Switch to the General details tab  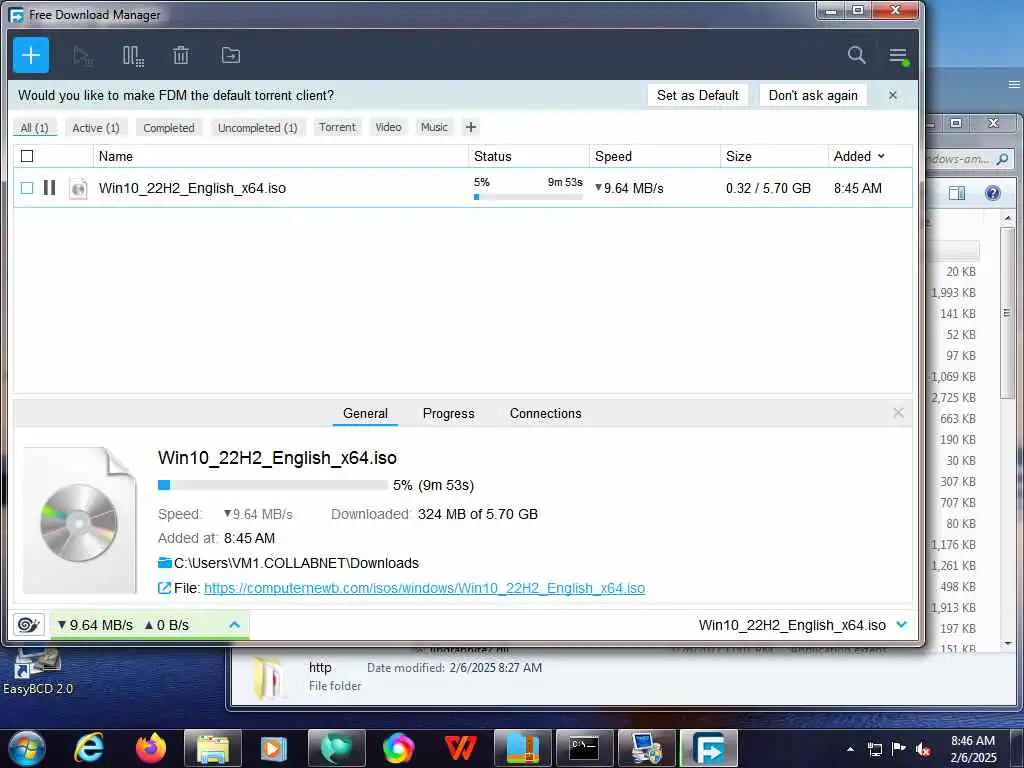coord(365,413)
